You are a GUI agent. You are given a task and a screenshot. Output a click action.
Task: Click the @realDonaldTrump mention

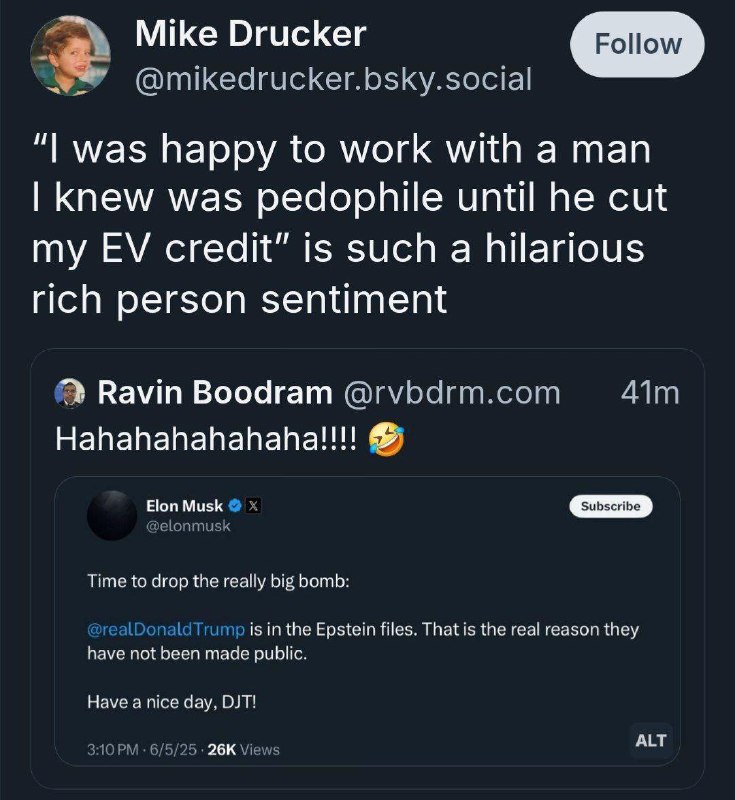[166, 629]
